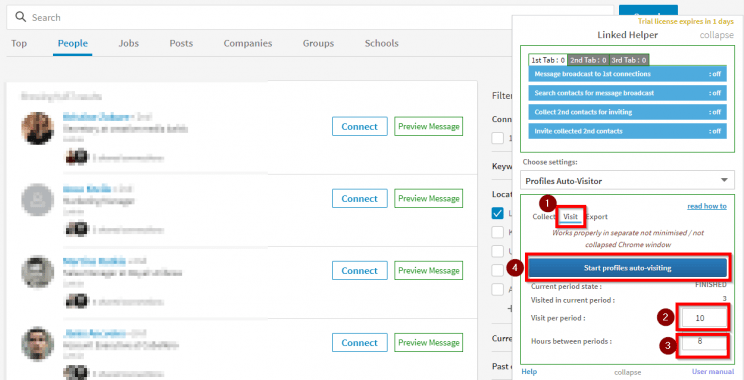Toggle Collect 2nd contacts for inviting
This screenshot has width=744, height=380.
[627, 112]
